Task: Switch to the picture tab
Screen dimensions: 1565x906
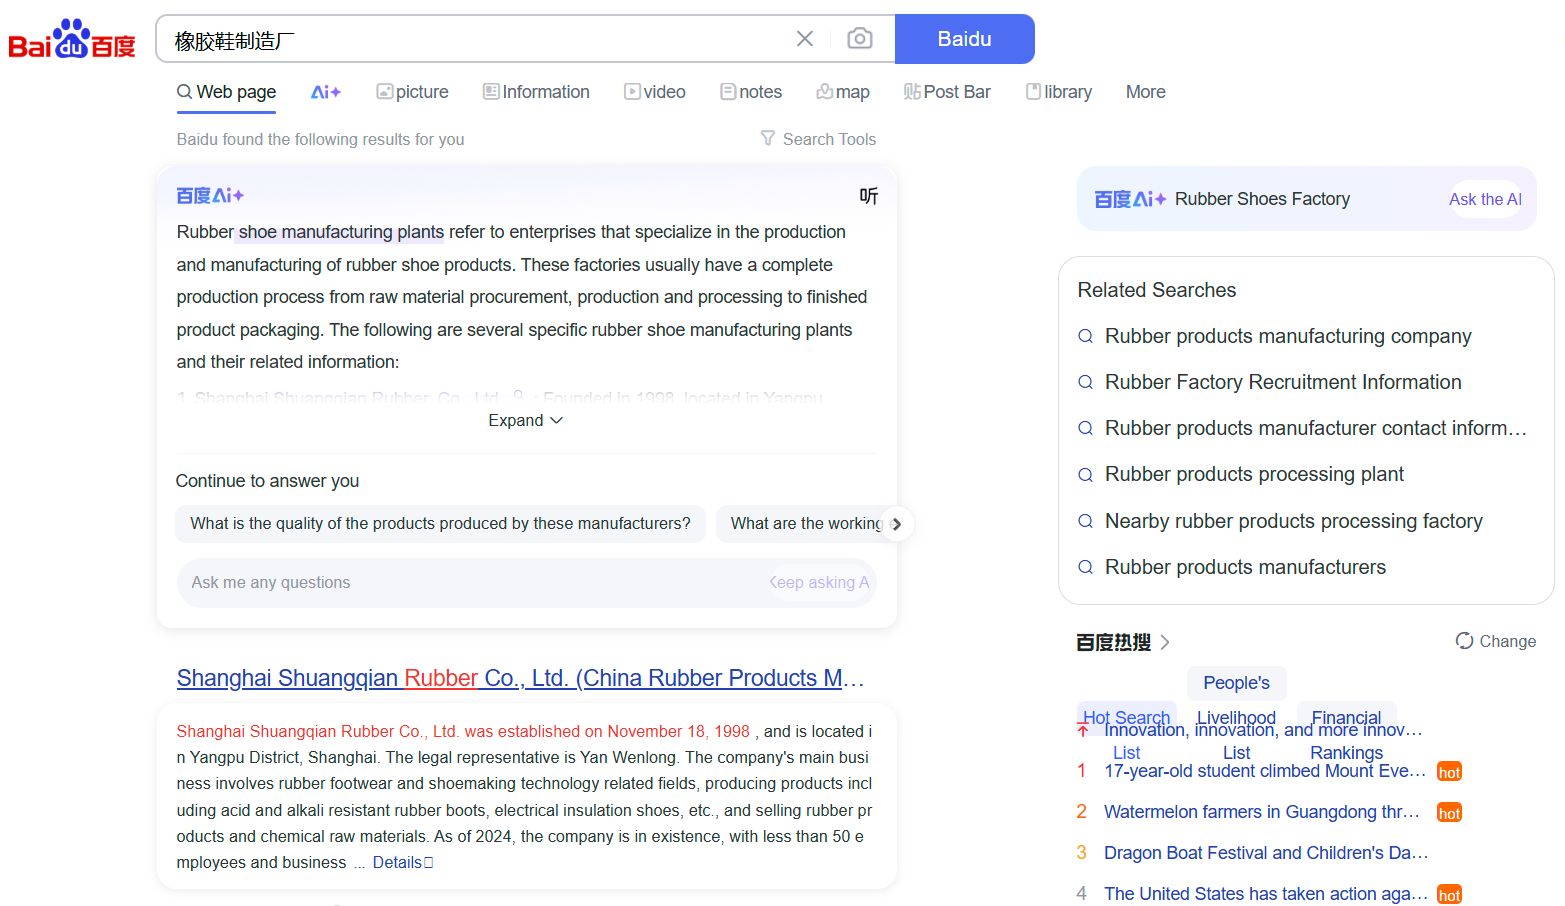Action: (x=412, y=92)
